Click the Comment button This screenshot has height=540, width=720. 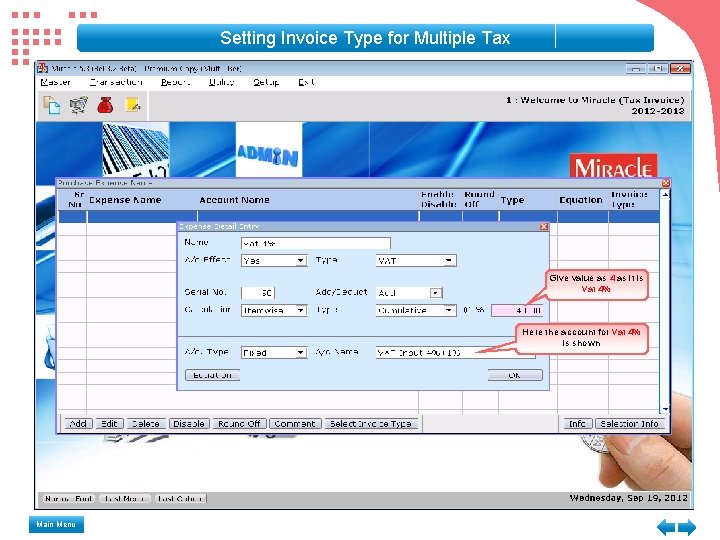[295, 424]
